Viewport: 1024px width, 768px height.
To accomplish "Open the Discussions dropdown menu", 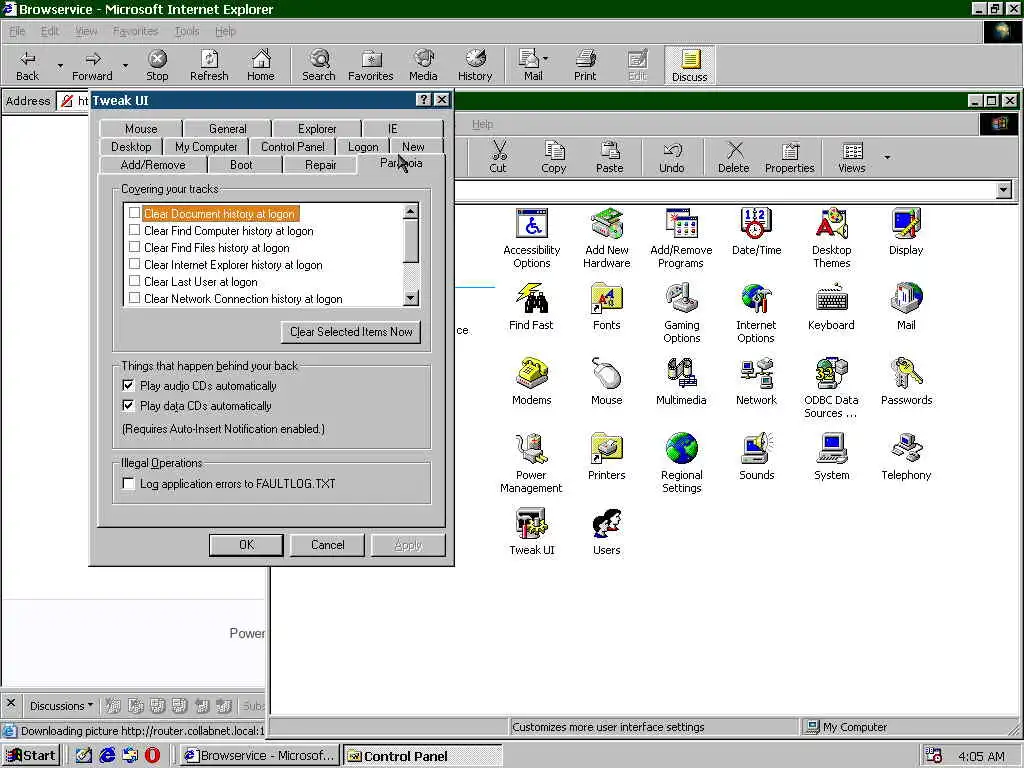I will click(61, 705).
